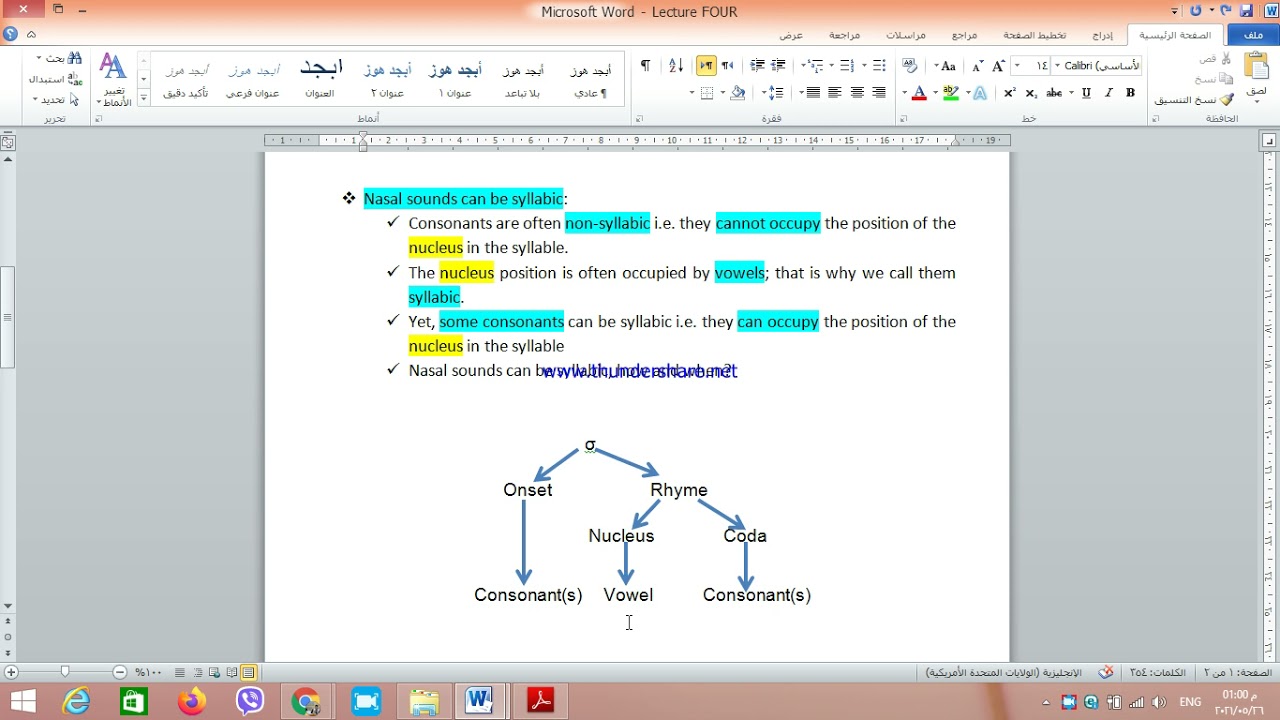
Task: Open the highlight color dropdown arrow
Action: tap(935, 93)
